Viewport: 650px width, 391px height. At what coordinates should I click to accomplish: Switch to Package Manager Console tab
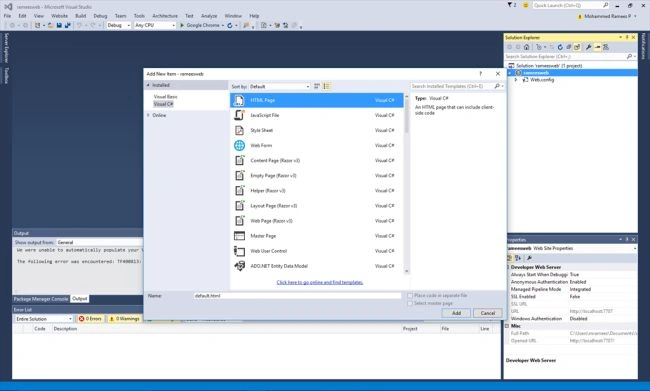pos(41,299)
